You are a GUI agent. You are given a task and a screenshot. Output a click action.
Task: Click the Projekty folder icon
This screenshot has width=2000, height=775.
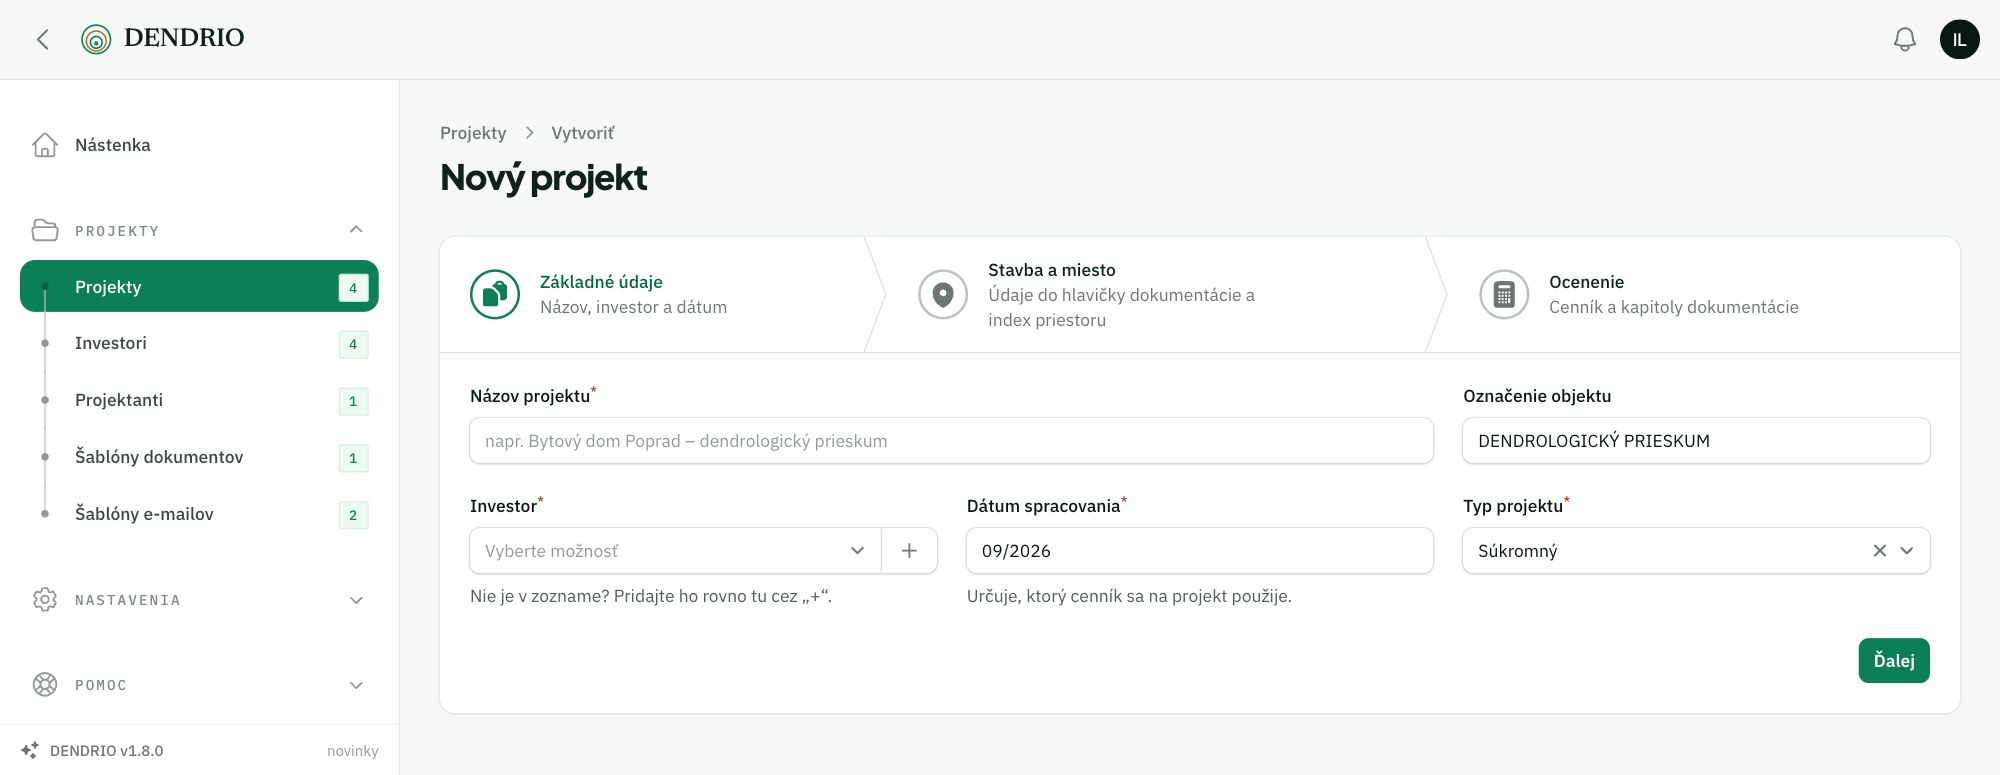click(x=45, y=230)
